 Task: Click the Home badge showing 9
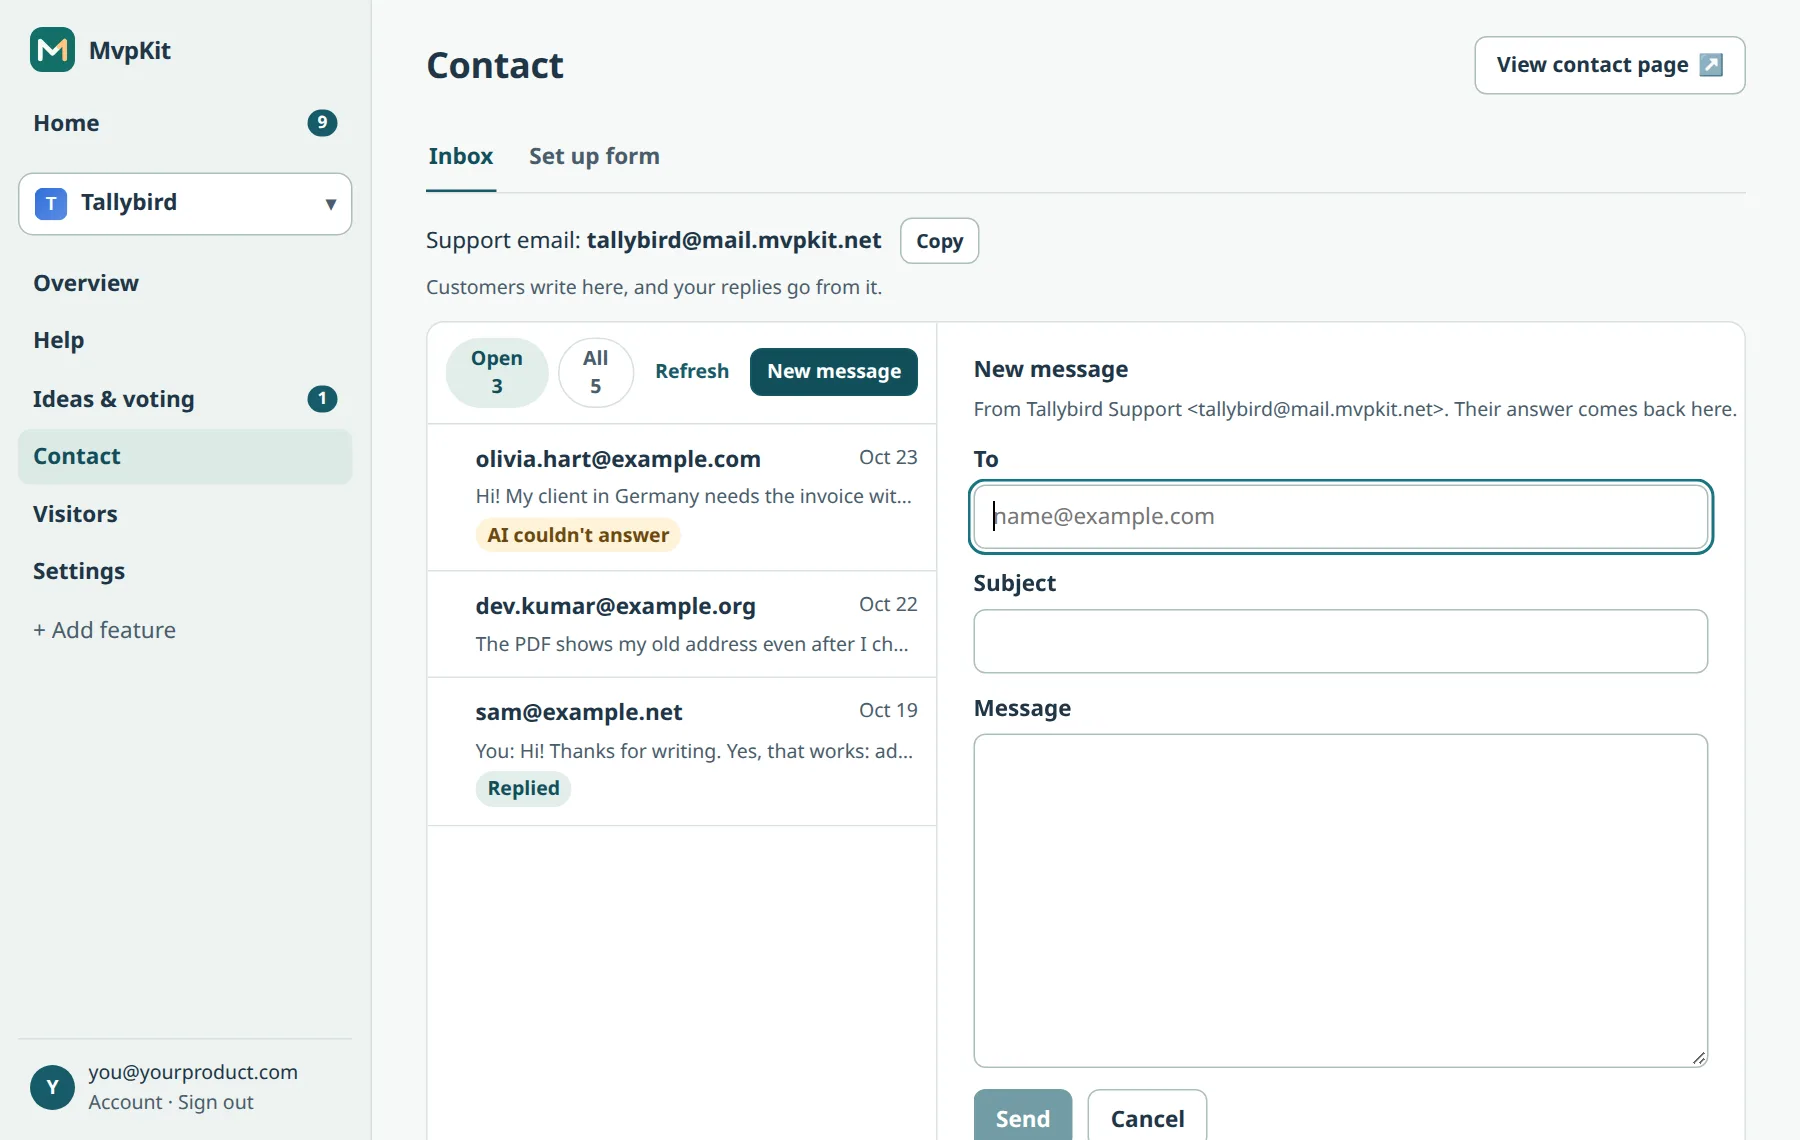pyautogui.click(x=322, y=123)
